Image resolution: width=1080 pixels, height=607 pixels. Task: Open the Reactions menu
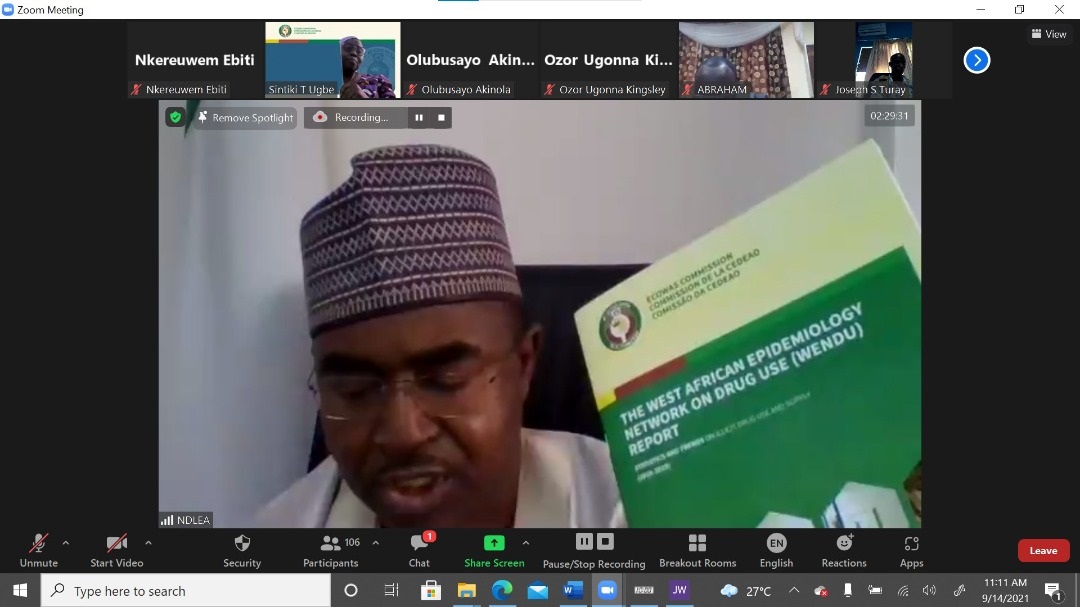(844, 551)
